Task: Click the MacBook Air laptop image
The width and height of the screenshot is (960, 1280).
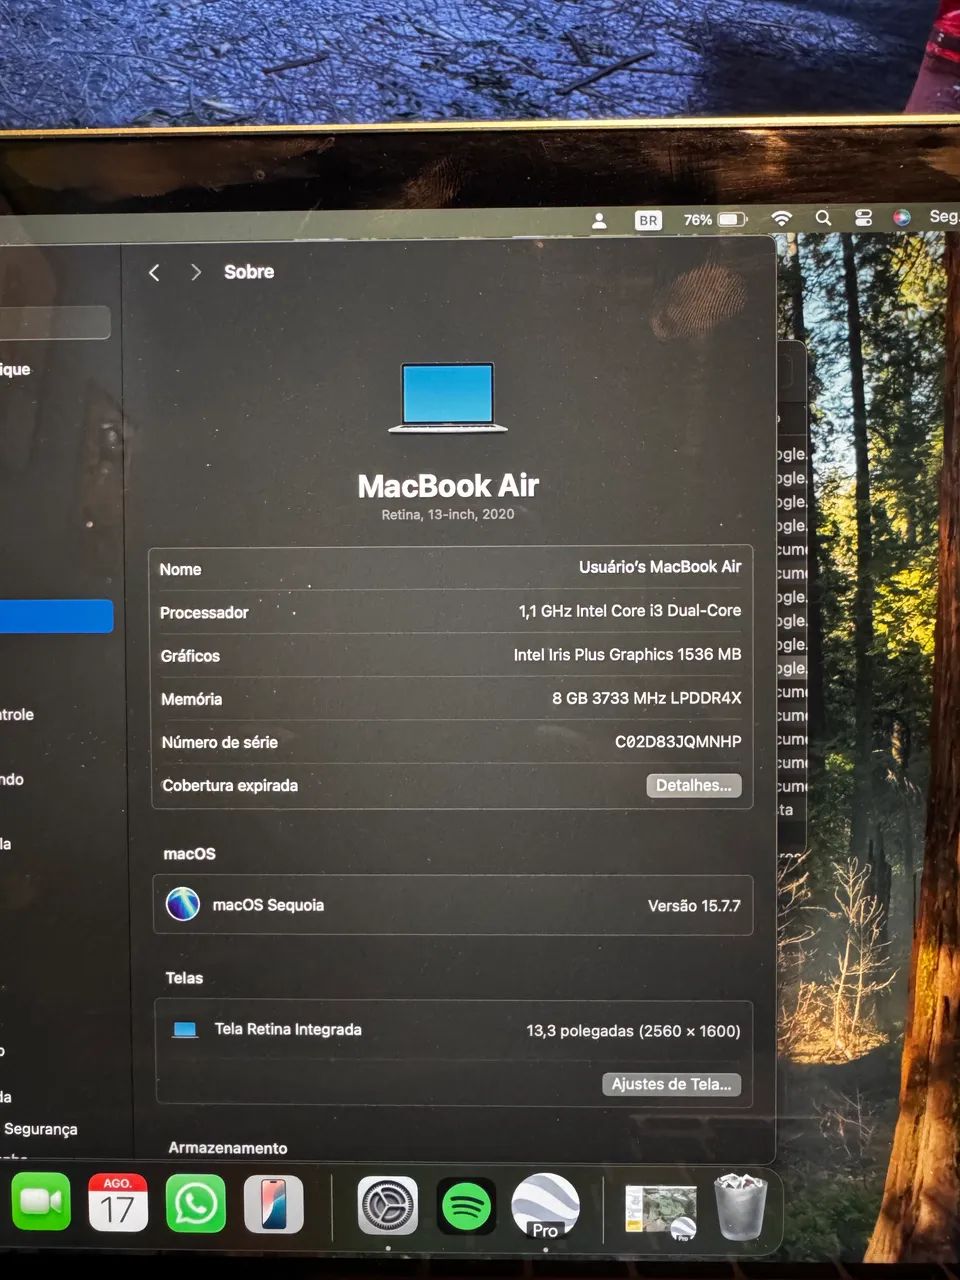Action: pos(448,398)
